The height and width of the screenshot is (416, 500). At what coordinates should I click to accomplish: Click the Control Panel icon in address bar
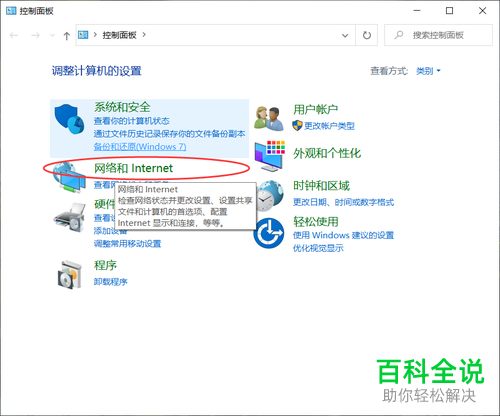(83, 35)
